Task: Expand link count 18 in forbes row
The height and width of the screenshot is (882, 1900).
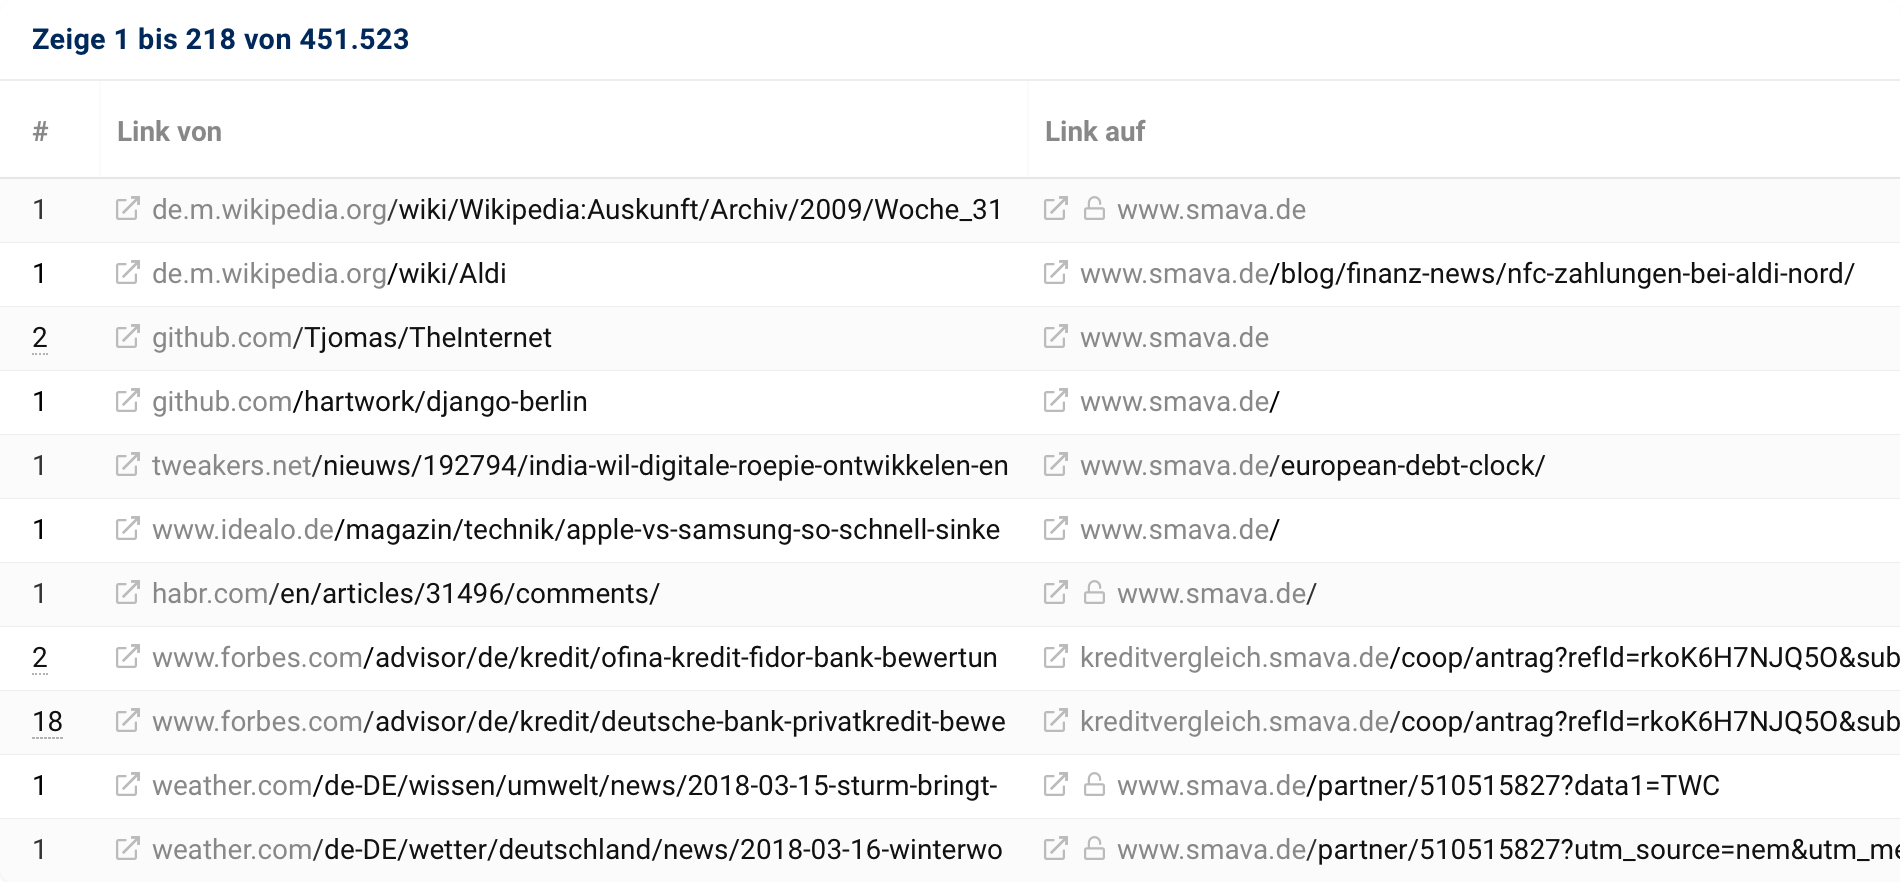Action: tap(47, 722)
